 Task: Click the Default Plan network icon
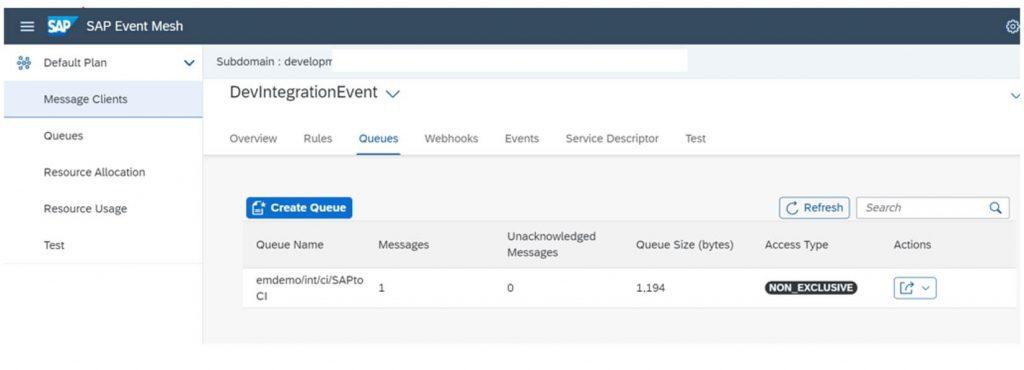point(24,63)
